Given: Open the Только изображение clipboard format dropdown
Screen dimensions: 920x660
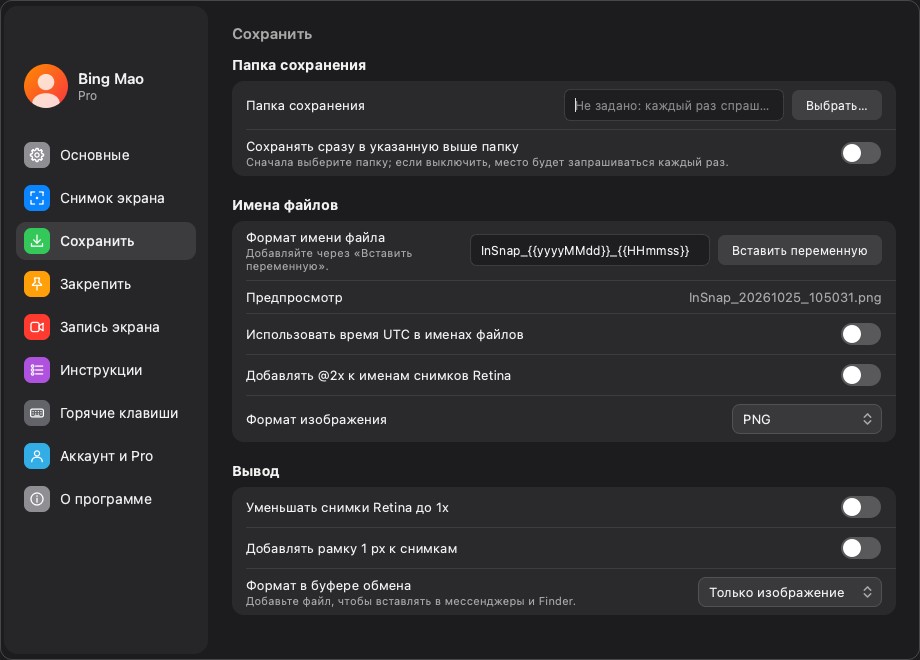Looking at the screenshot, I should 790,593.
